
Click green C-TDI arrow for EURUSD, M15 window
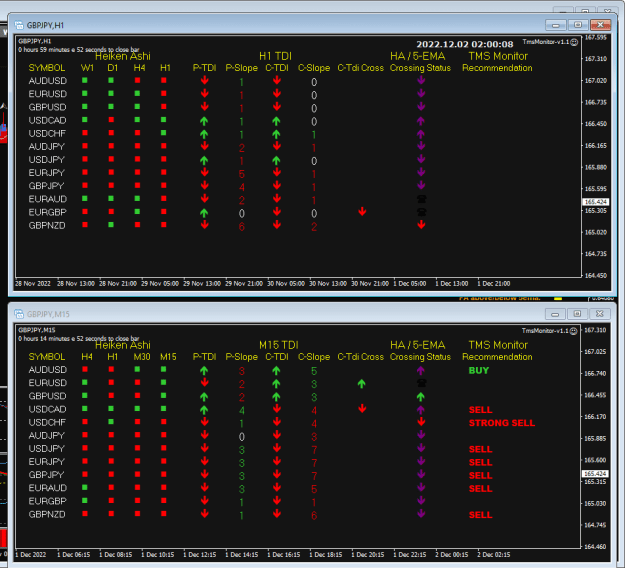276,383
